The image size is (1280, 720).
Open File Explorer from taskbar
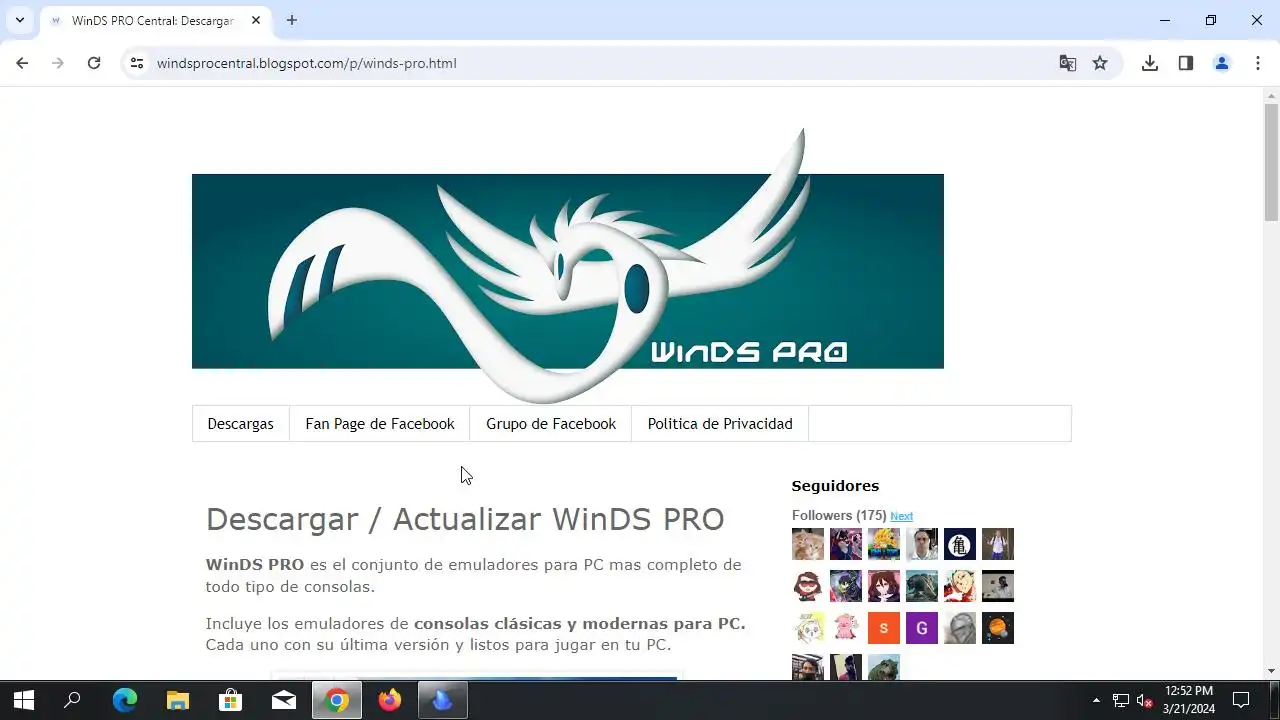(178, 700)
